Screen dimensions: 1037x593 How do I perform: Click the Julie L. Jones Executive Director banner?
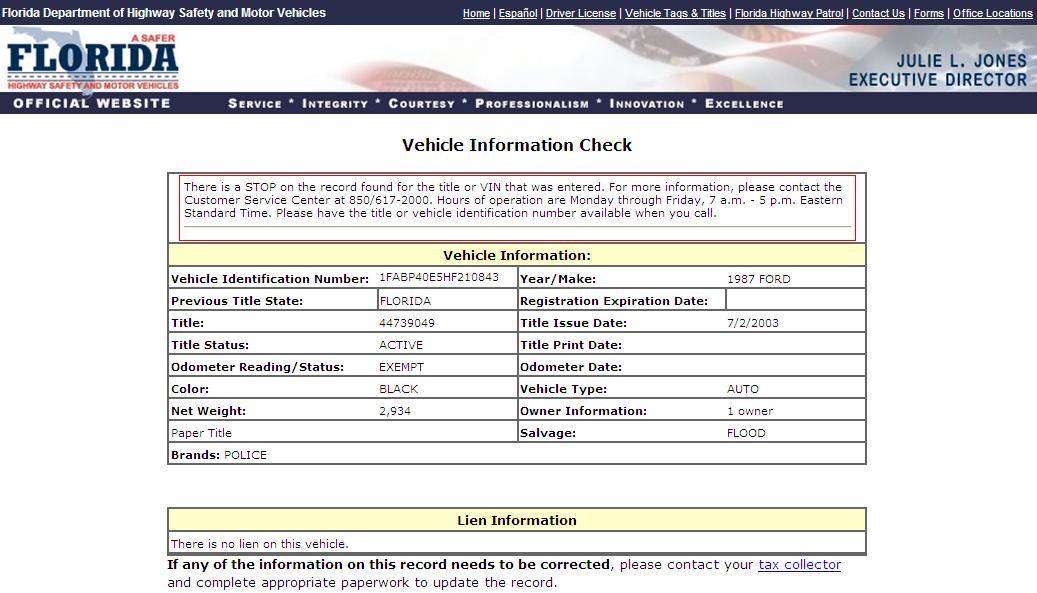937,70
